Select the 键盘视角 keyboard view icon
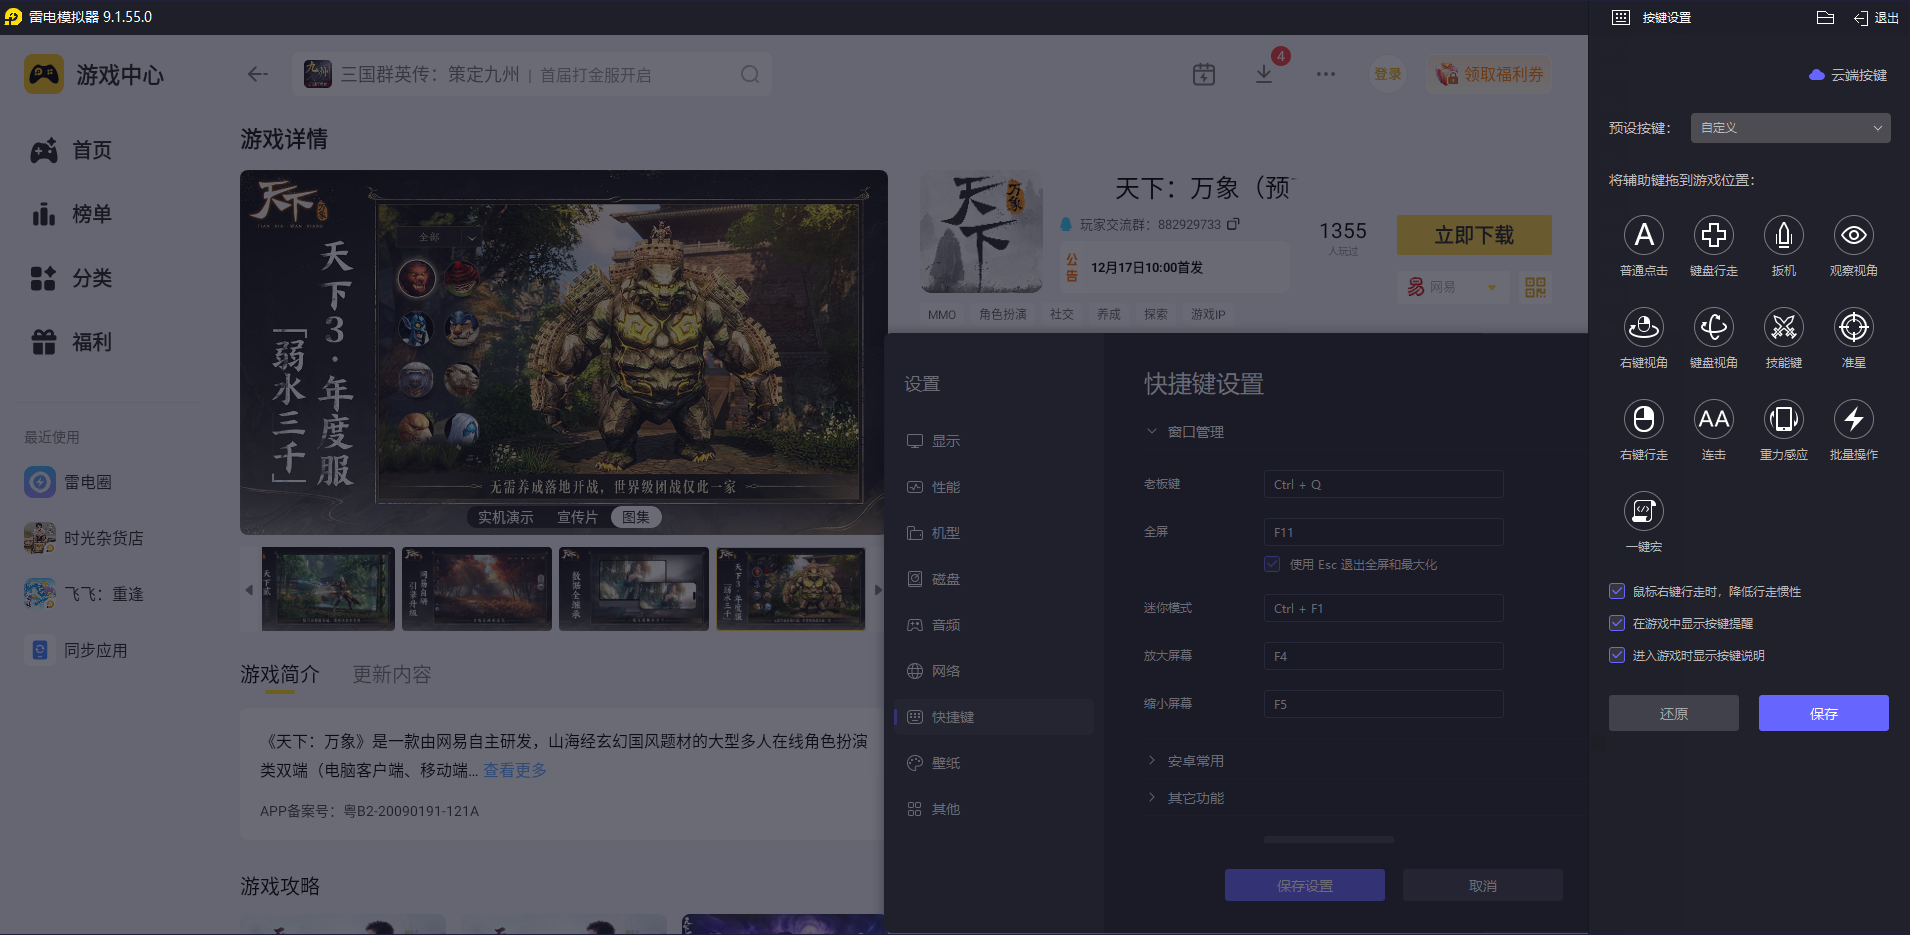This screenshot has height=935, width=1910. click(x=1714, y=327)
